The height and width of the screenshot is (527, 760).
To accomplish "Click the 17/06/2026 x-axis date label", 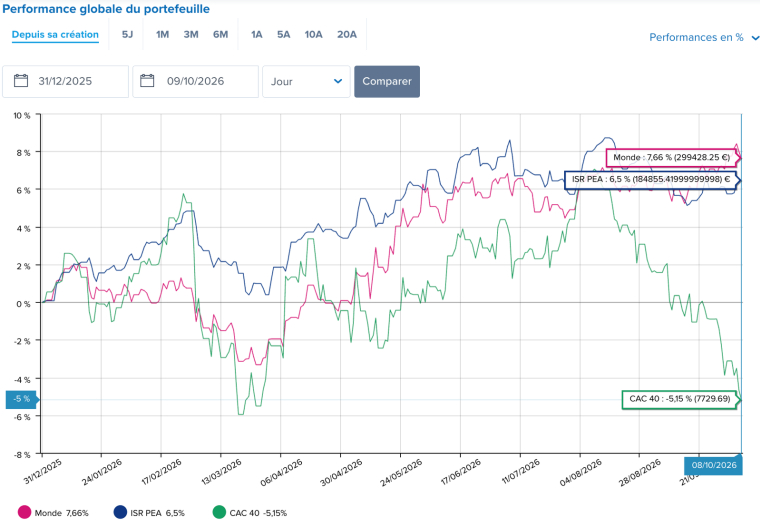I will point(461,472).
